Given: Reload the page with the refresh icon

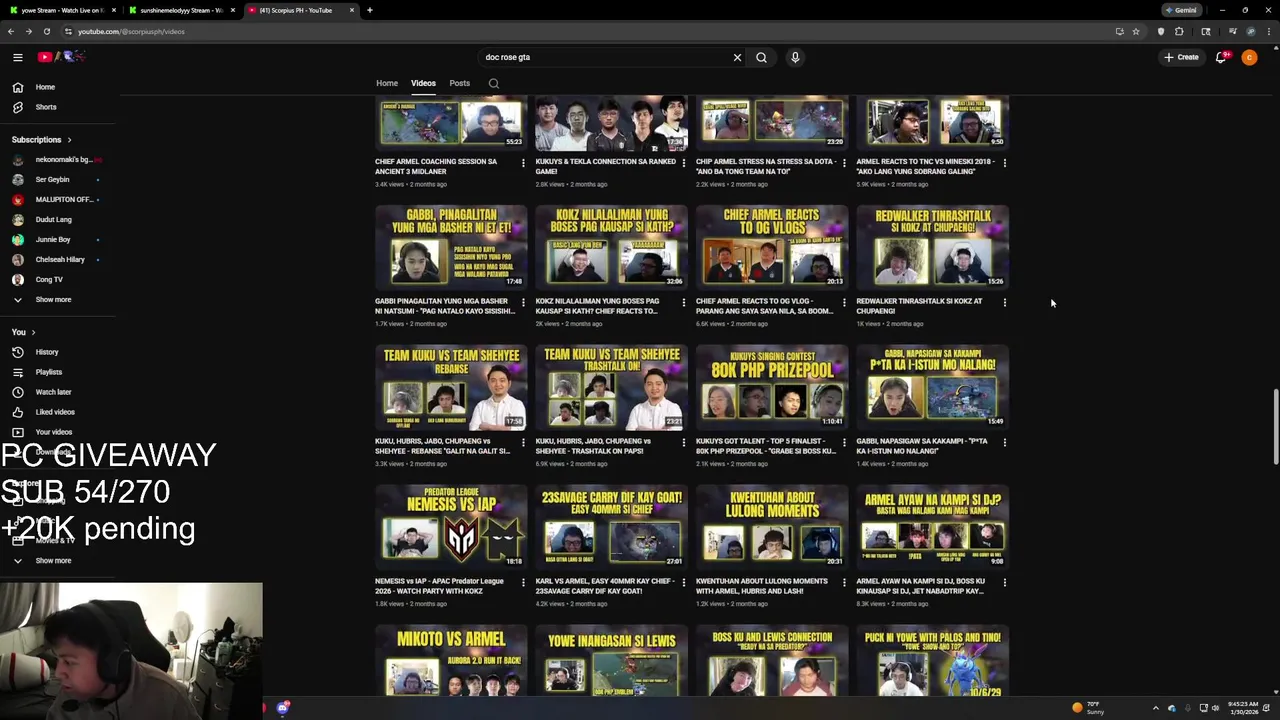Looking at the screenshot, I should click(46, 31).
